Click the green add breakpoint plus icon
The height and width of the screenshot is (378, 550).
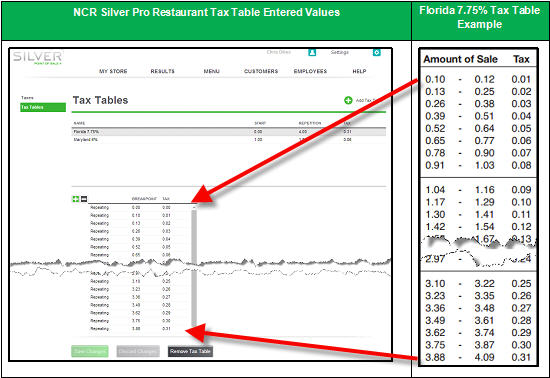coord(76,199)
